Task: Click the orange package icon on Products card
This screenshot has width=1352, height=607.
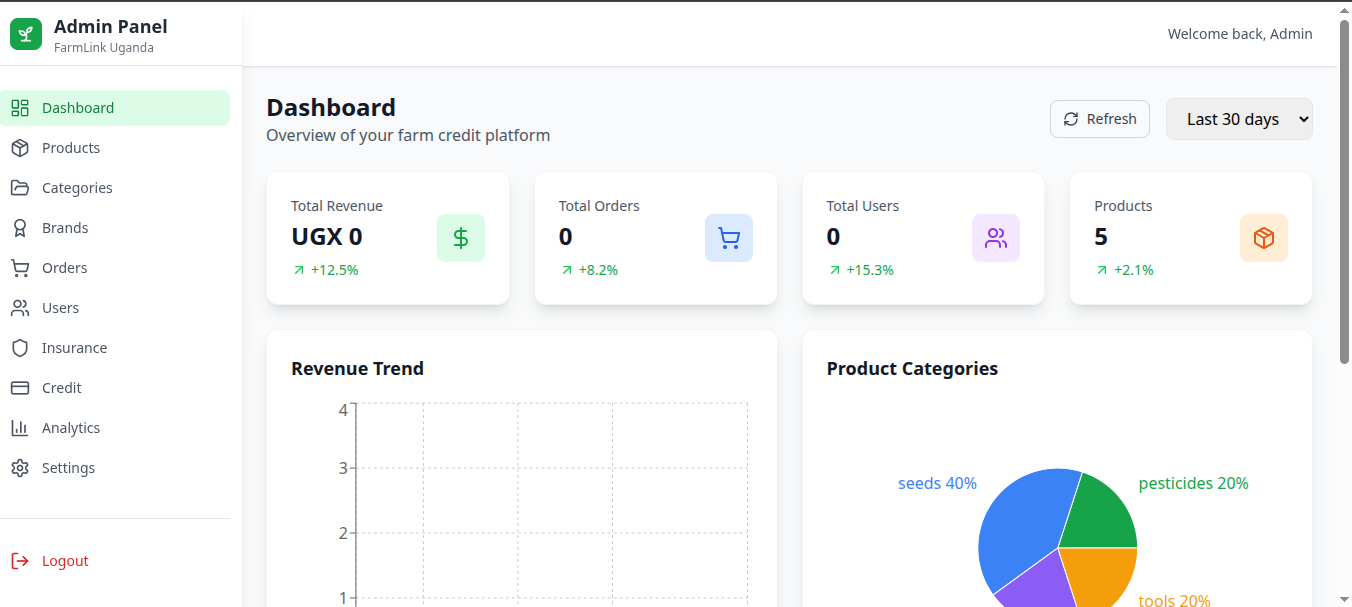Action: 1264,238
